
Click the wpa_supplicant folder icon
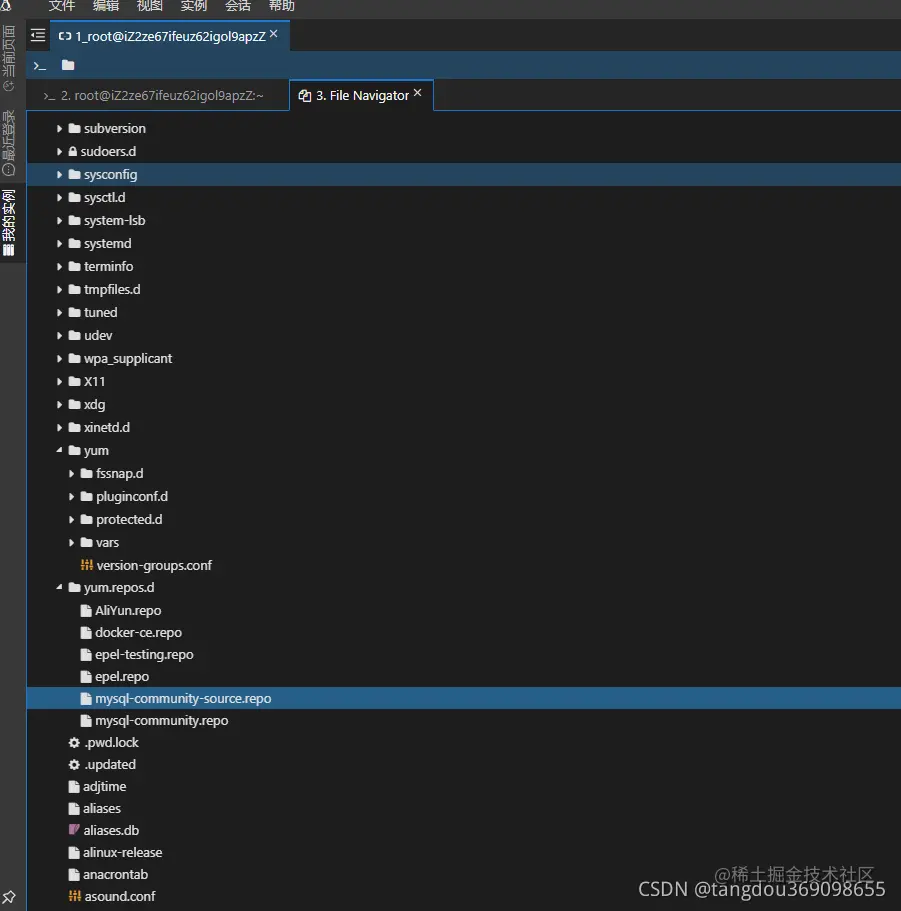[x=74, y=358]
